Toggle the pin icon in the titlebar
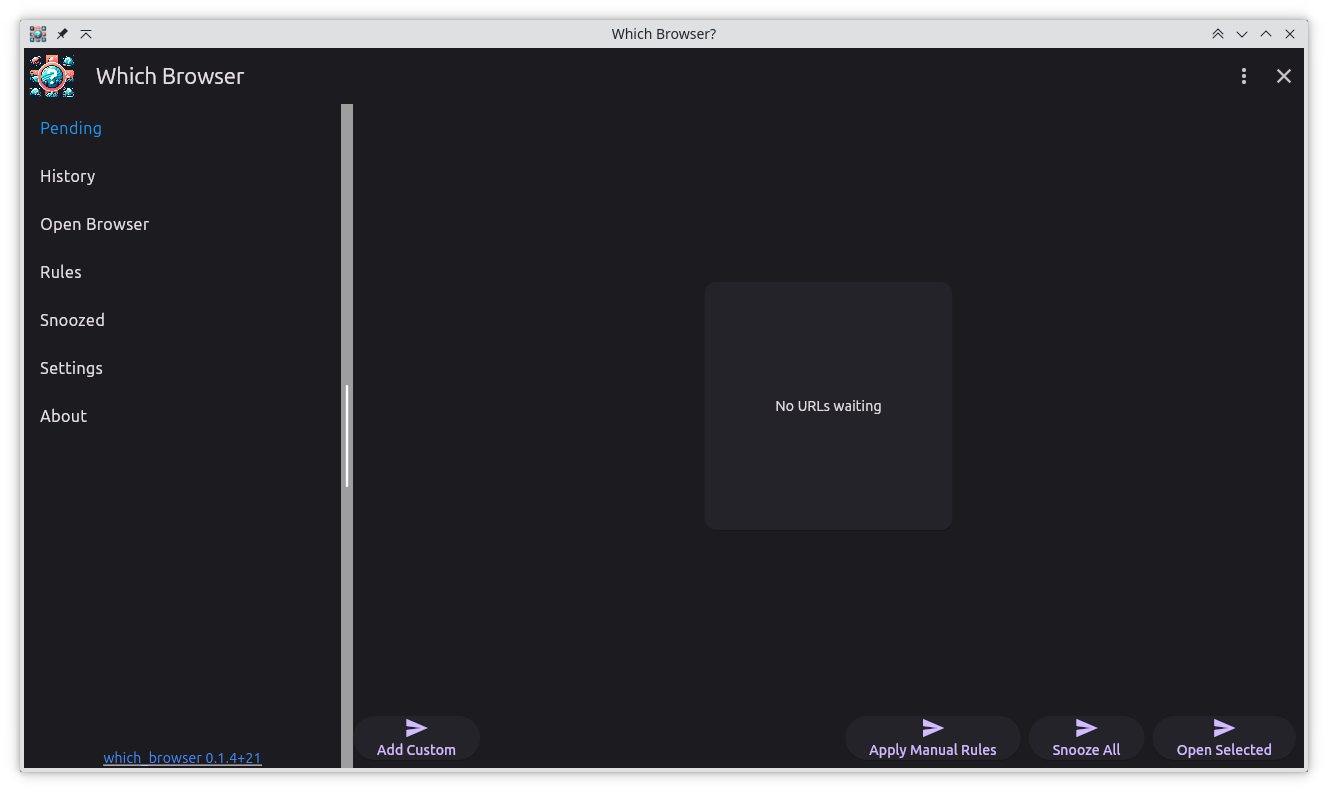 point(61,33)
